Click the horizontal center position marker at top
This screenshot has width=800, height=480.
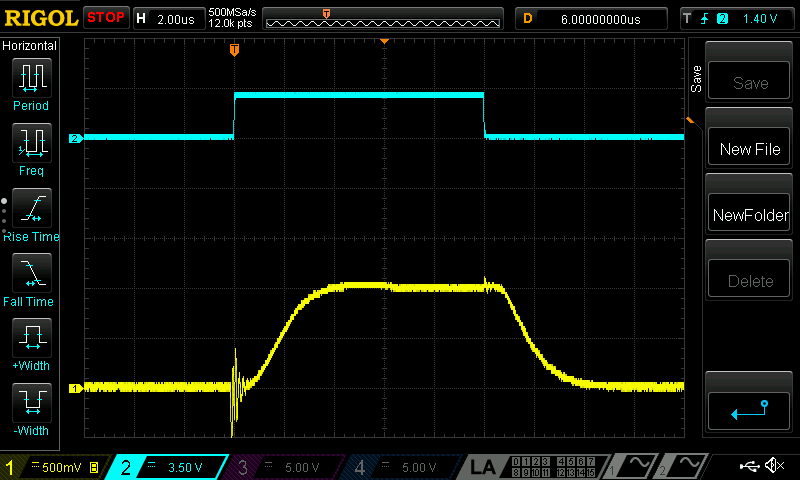coord(384,41)
